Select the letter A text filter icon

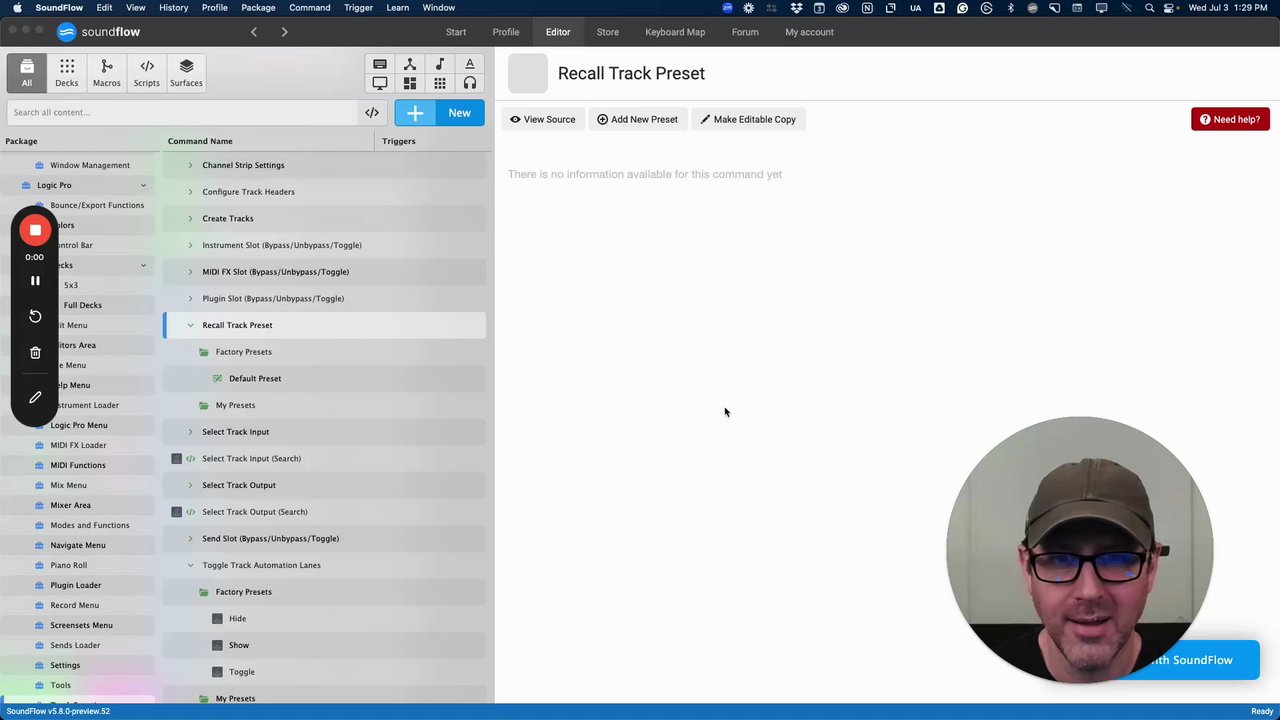[x=470, y=65]
